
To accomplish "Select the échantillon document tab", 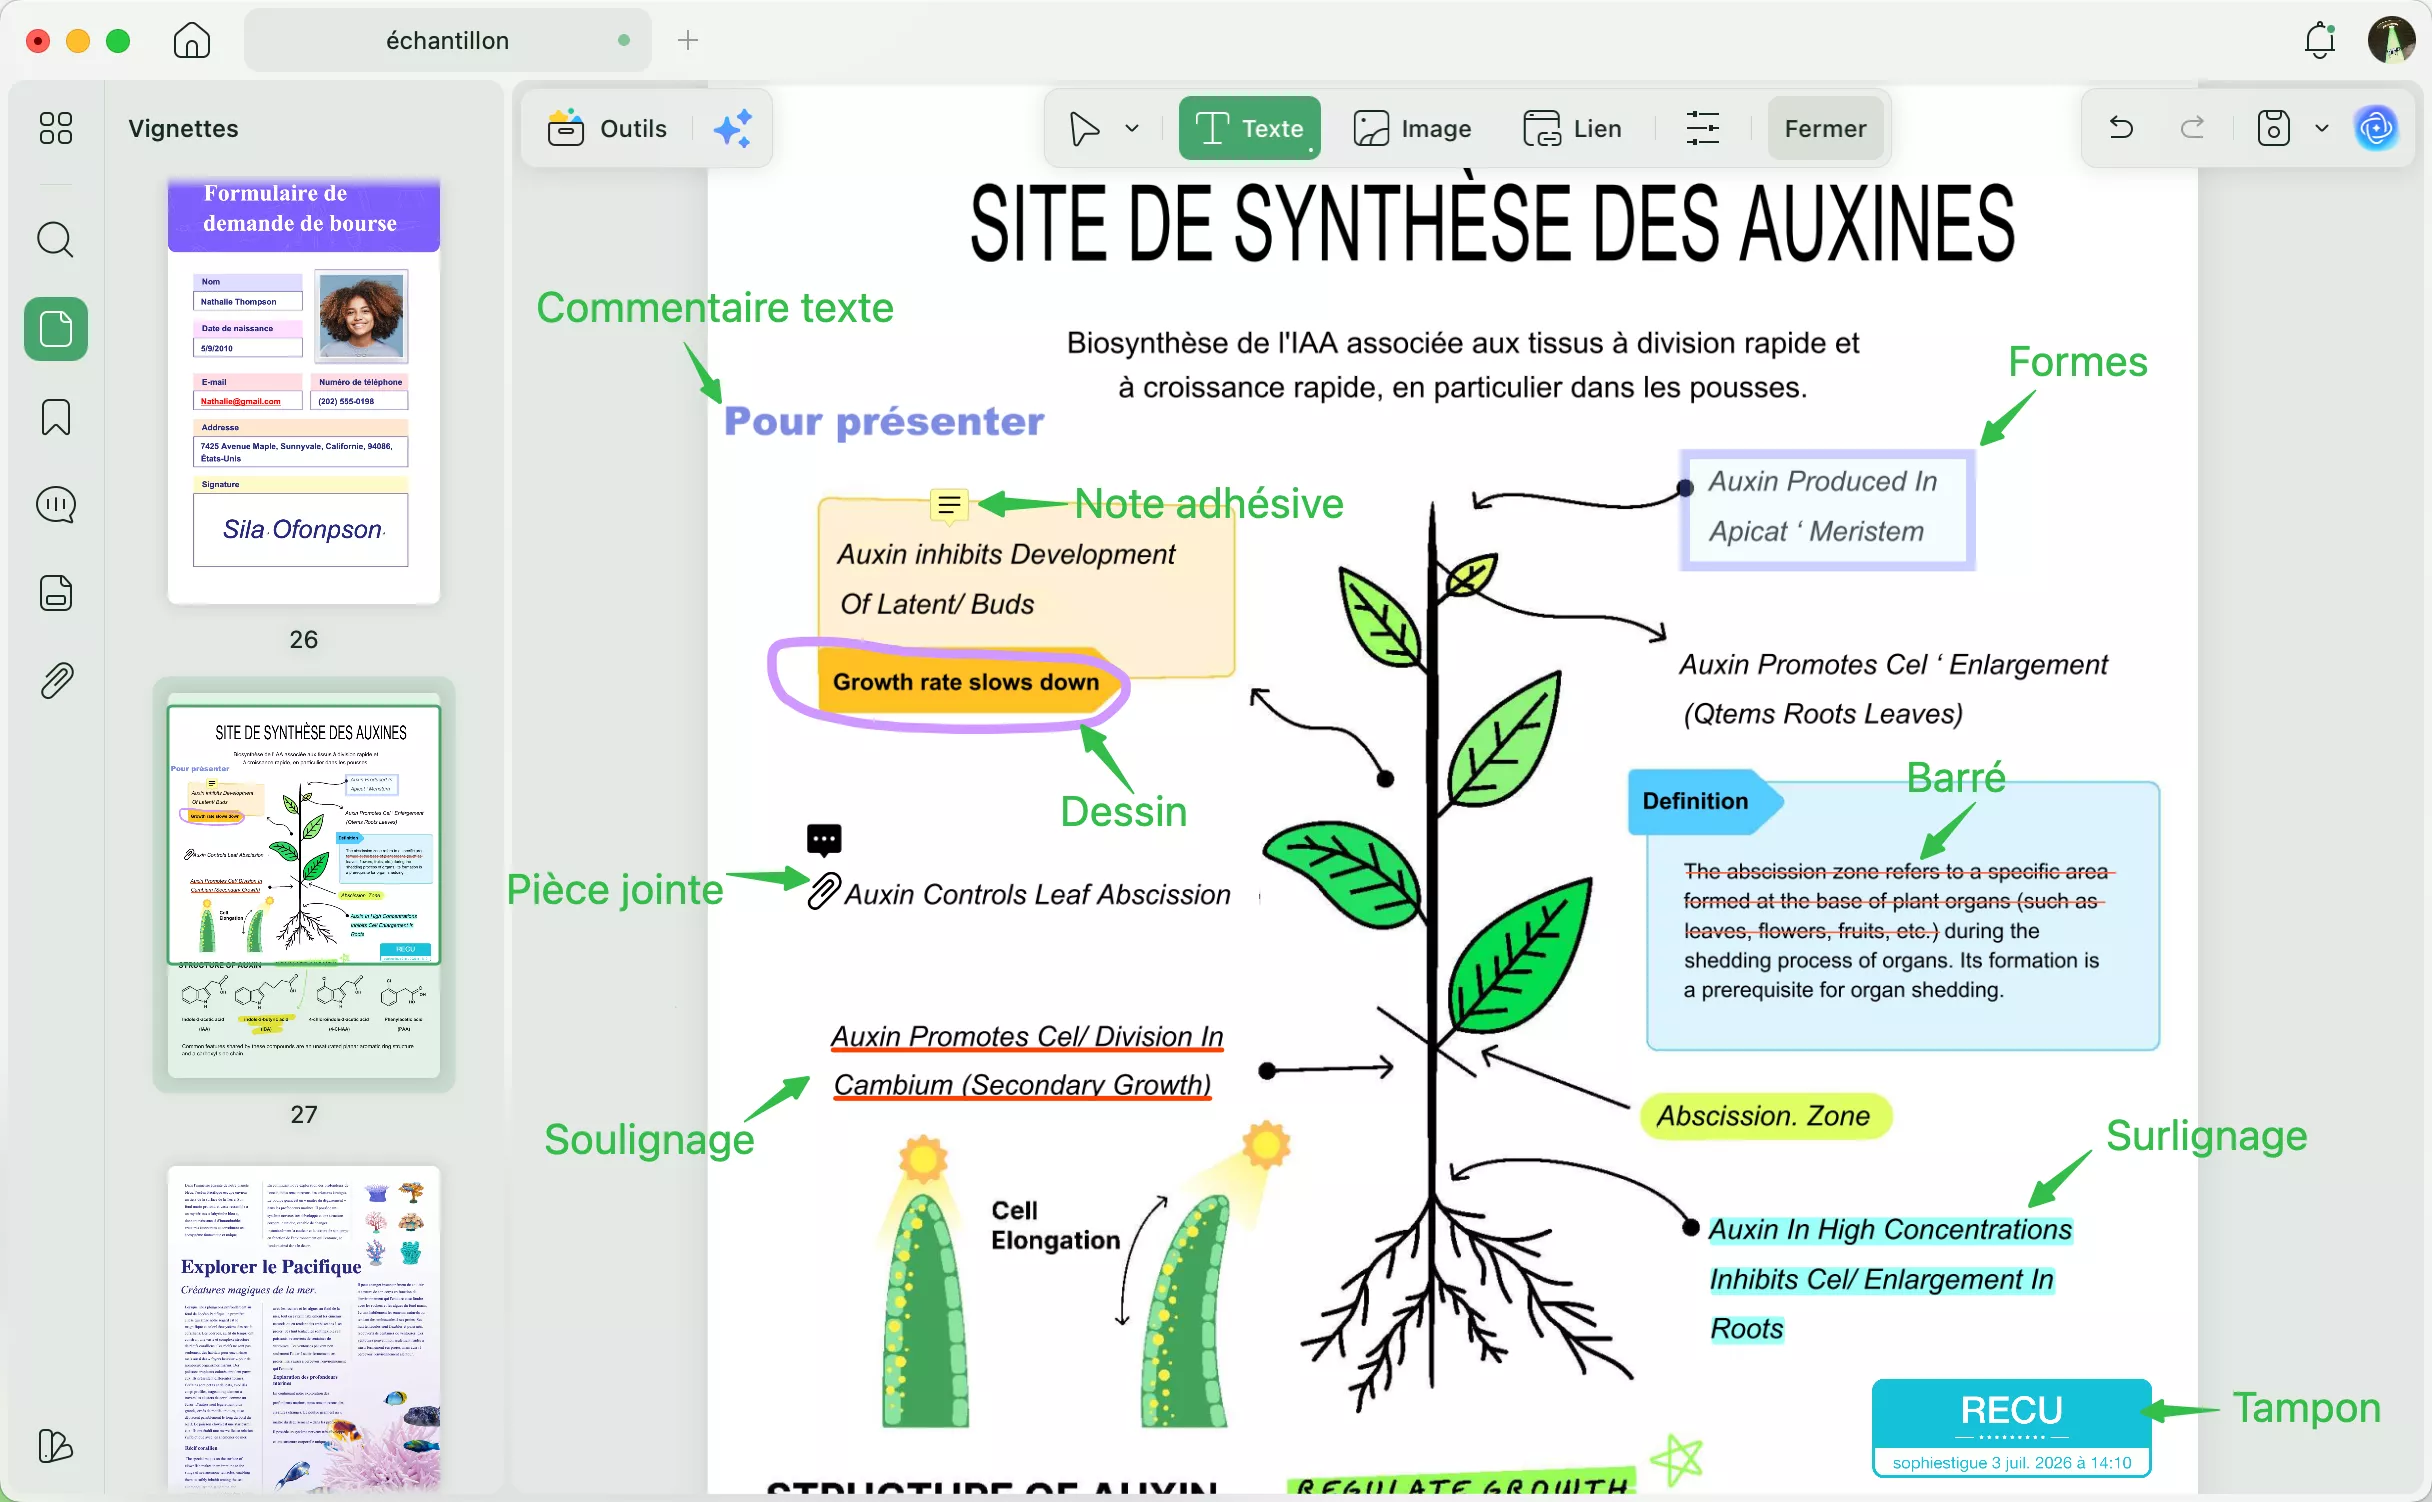I will click(x=448, y=40).
